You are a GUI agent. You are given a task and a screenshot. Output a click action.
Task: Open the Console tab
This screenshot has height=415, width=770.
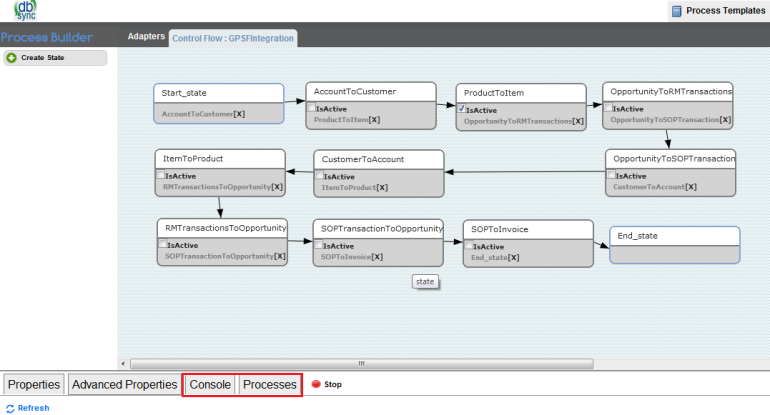pyautogui.click(x=210, y=384)
